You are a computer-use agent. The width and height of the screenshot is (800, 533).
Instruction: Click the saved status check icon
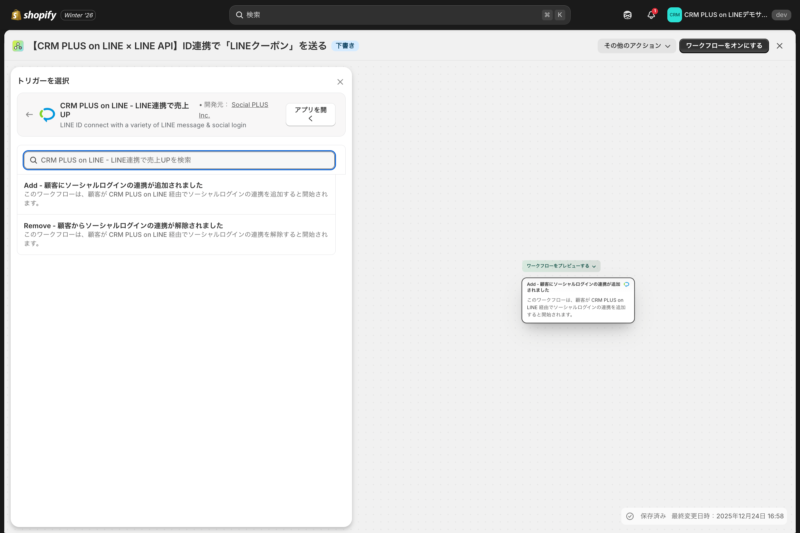click(x=630, y=516)
